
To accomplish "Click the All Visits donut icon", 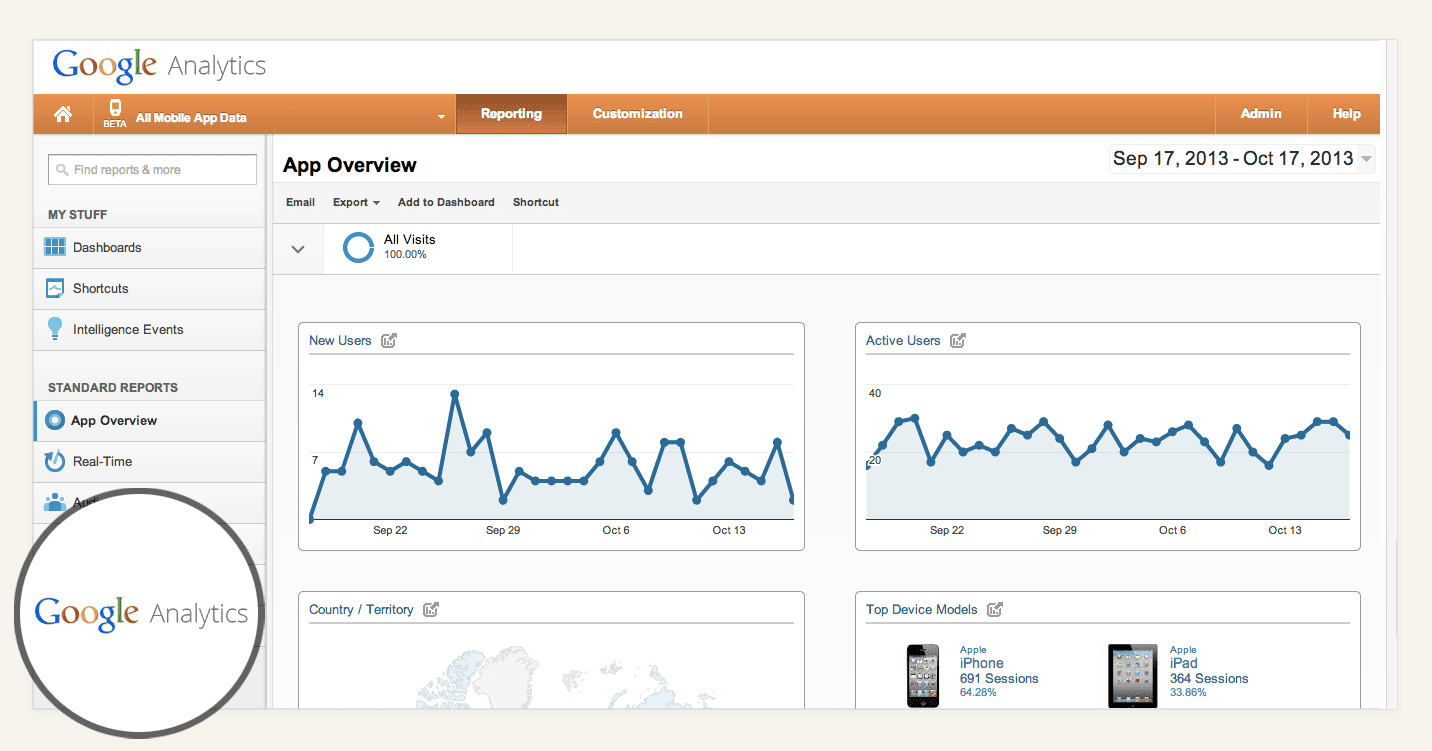I will (x=358, y=247).
